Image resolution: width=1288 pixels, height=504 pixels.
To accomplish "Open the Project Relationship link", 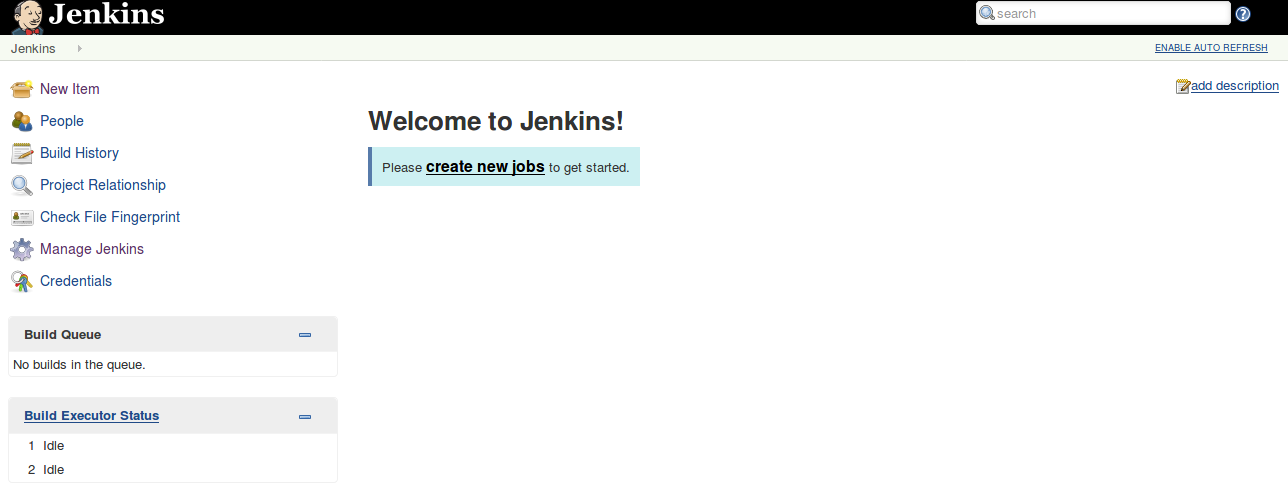I will (103, 185).
